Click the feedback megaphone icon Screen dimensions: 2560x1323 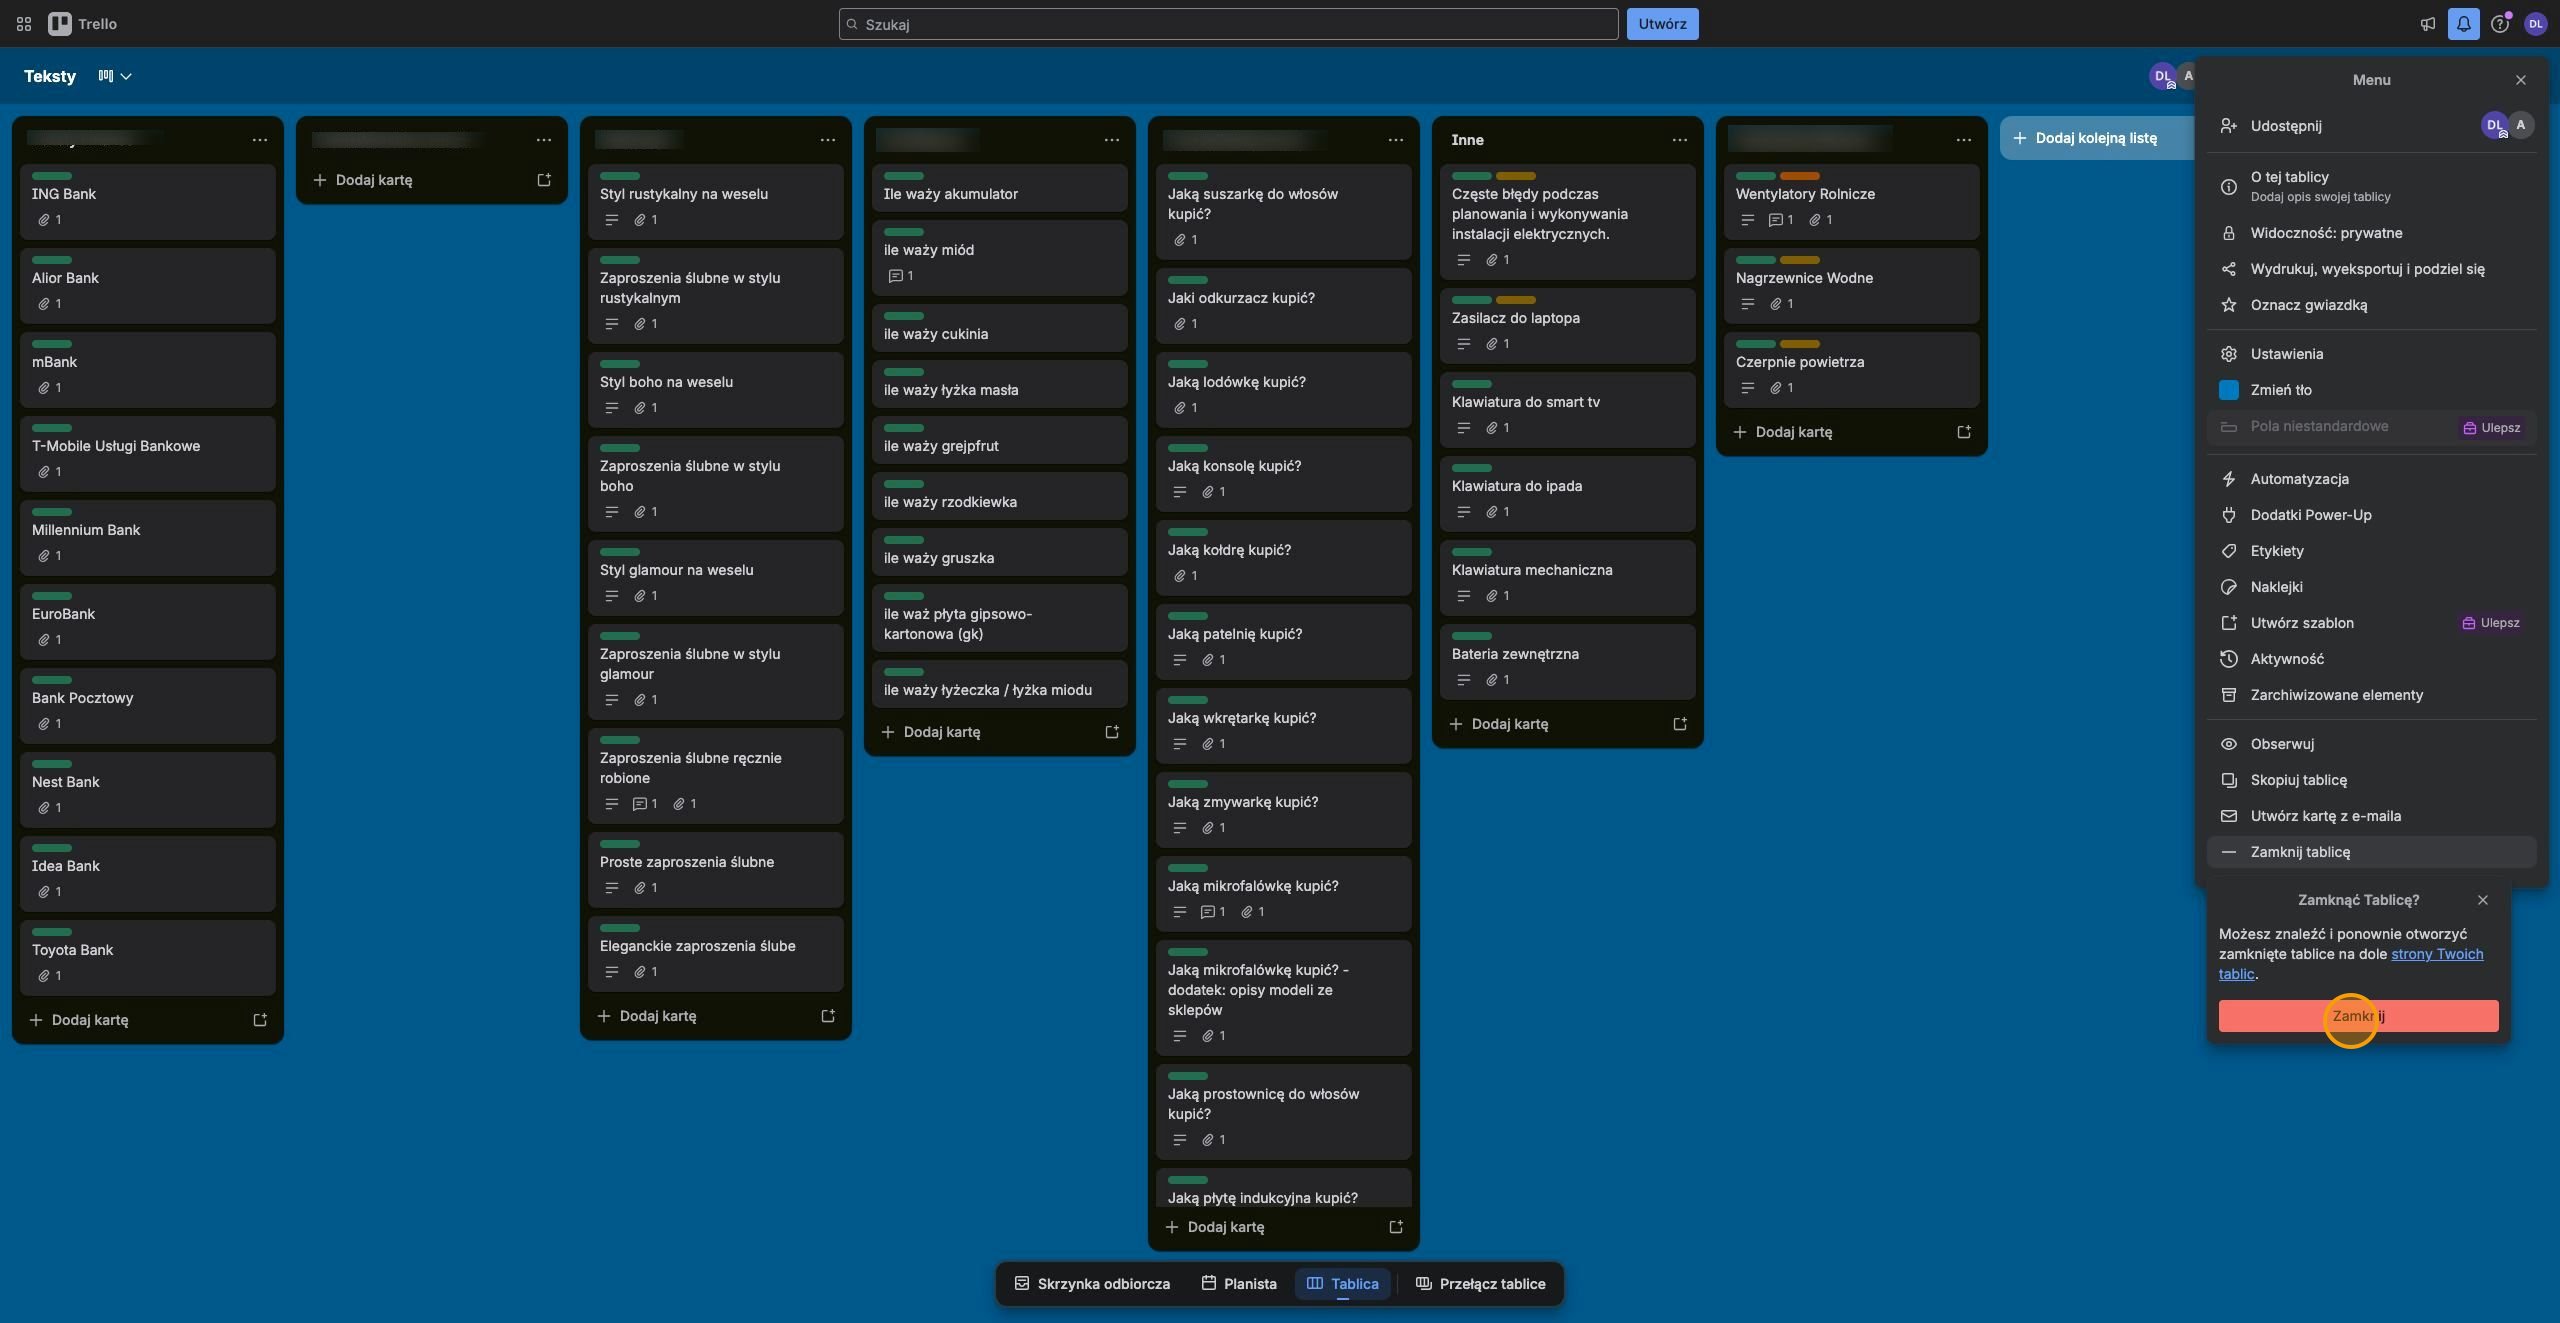[x=2428, y=24]
